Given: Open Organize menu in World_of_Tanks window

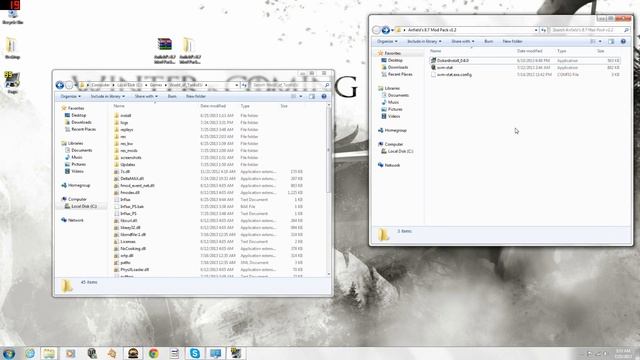Looking at the screenshot, I should [x=71, y=96].
